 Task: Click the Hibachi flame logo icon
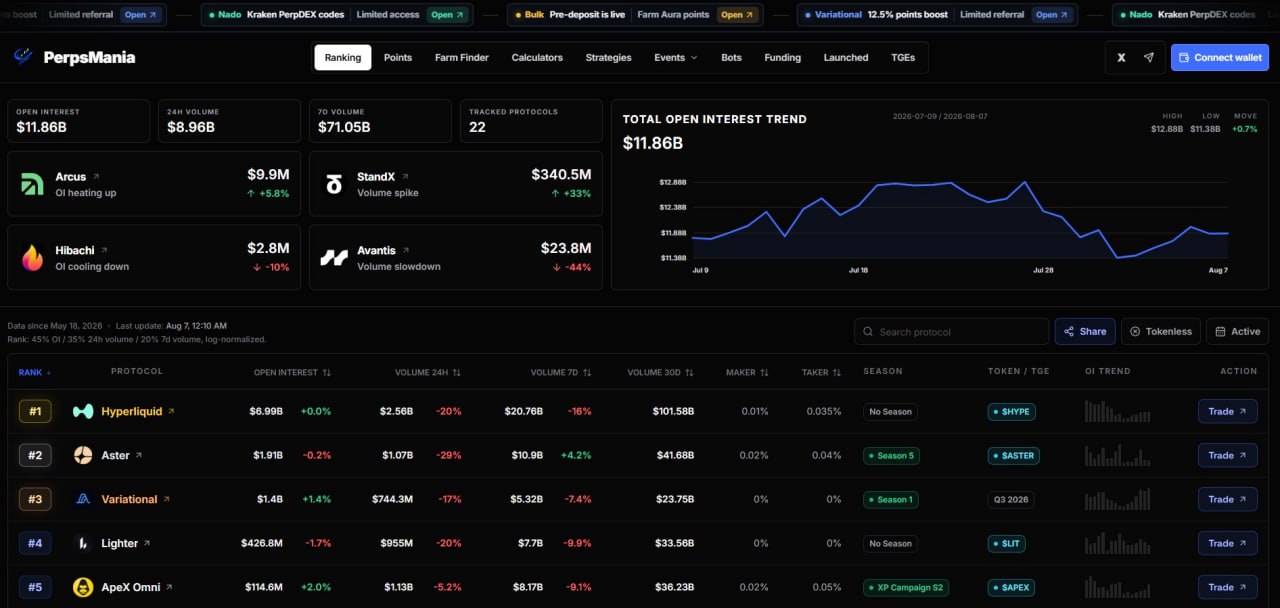[x=32, y=258]
